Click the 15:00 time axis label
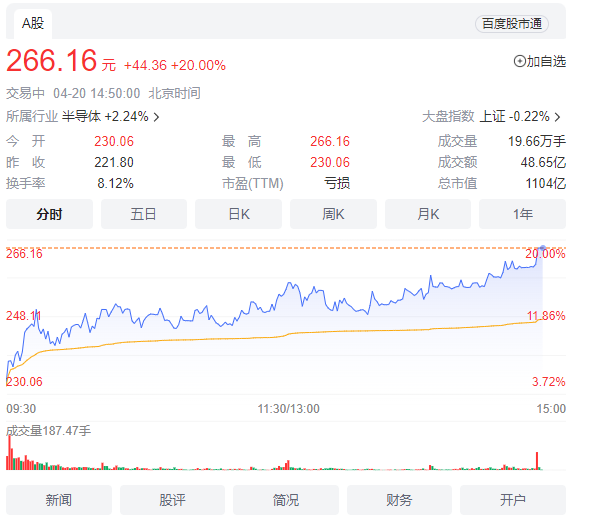The image size is (605, 524). click(551, 409)
